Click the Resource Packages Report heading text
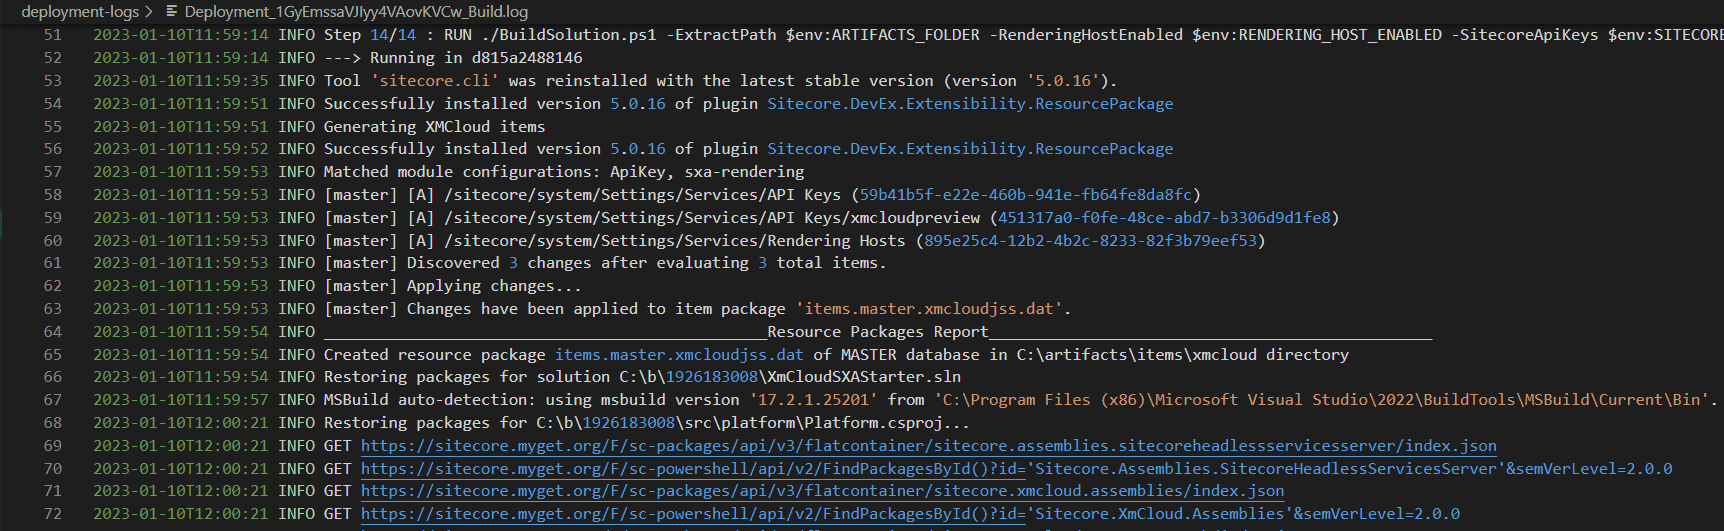The height and width of the screenshot is (531, 1724). 877,332
